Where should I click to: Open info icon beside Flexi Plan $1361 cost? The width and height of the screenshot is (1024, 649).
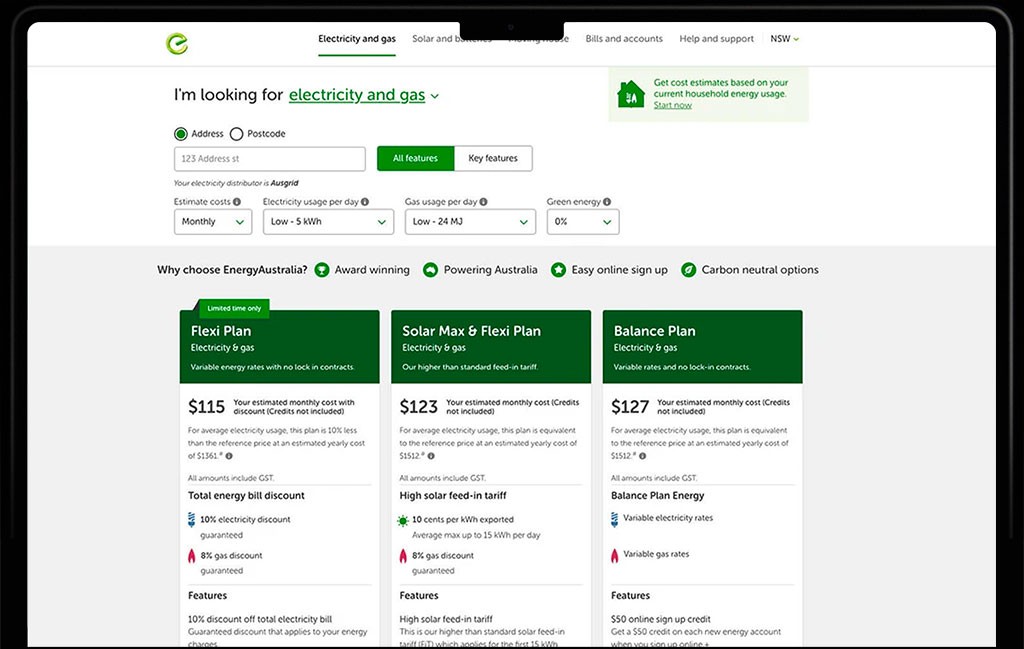click(x=229, y=456)
